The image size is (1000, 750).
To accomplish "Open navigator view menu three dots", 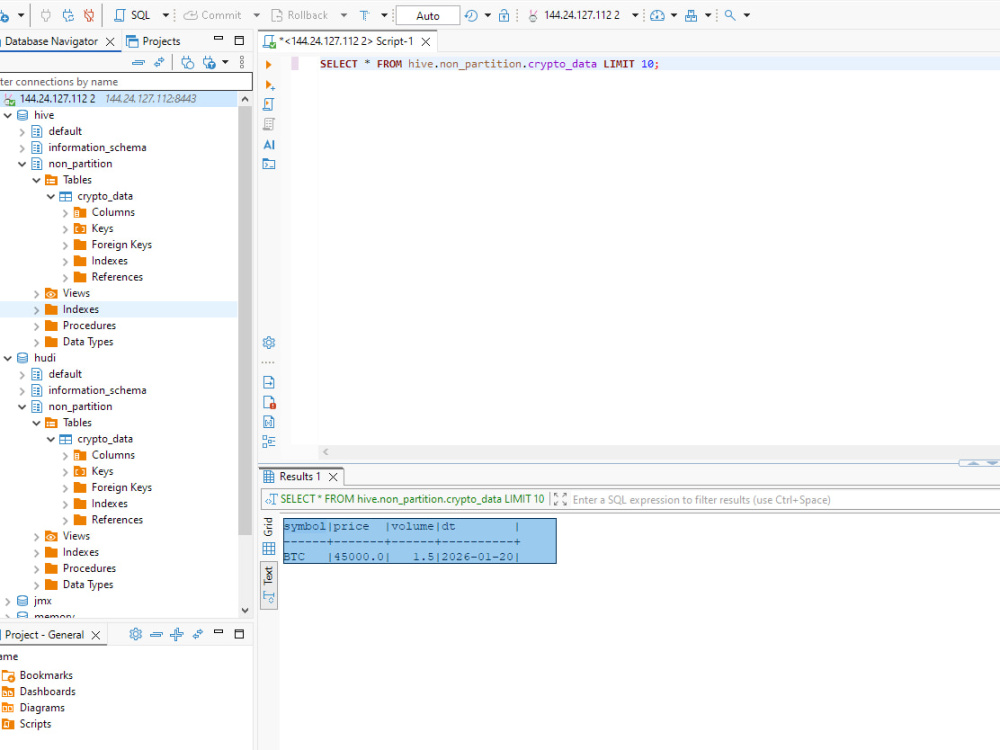I will pos(242,62).
